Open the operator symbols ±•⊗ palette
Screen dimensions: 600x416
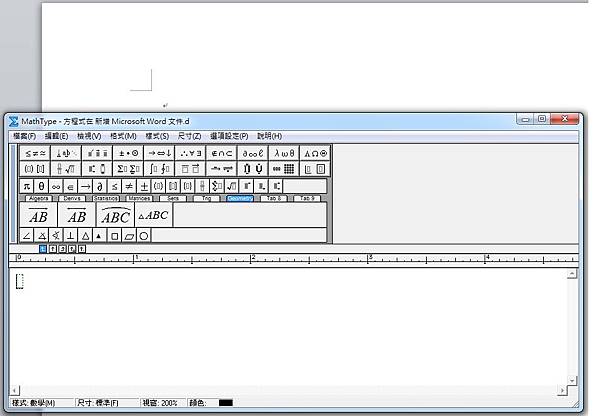(128, 153)
